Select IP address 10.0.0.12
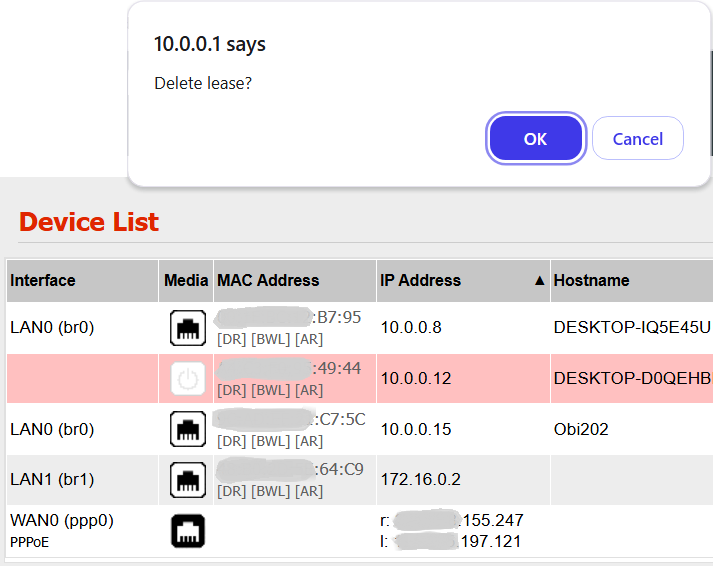The width and height of the screenshot is (713, 566). 416,378
